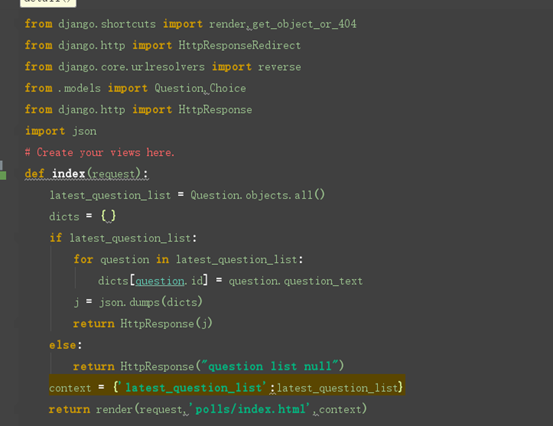
Task: Click "Question.objects.all()" on the assignment line
Action: coord(257,195)
